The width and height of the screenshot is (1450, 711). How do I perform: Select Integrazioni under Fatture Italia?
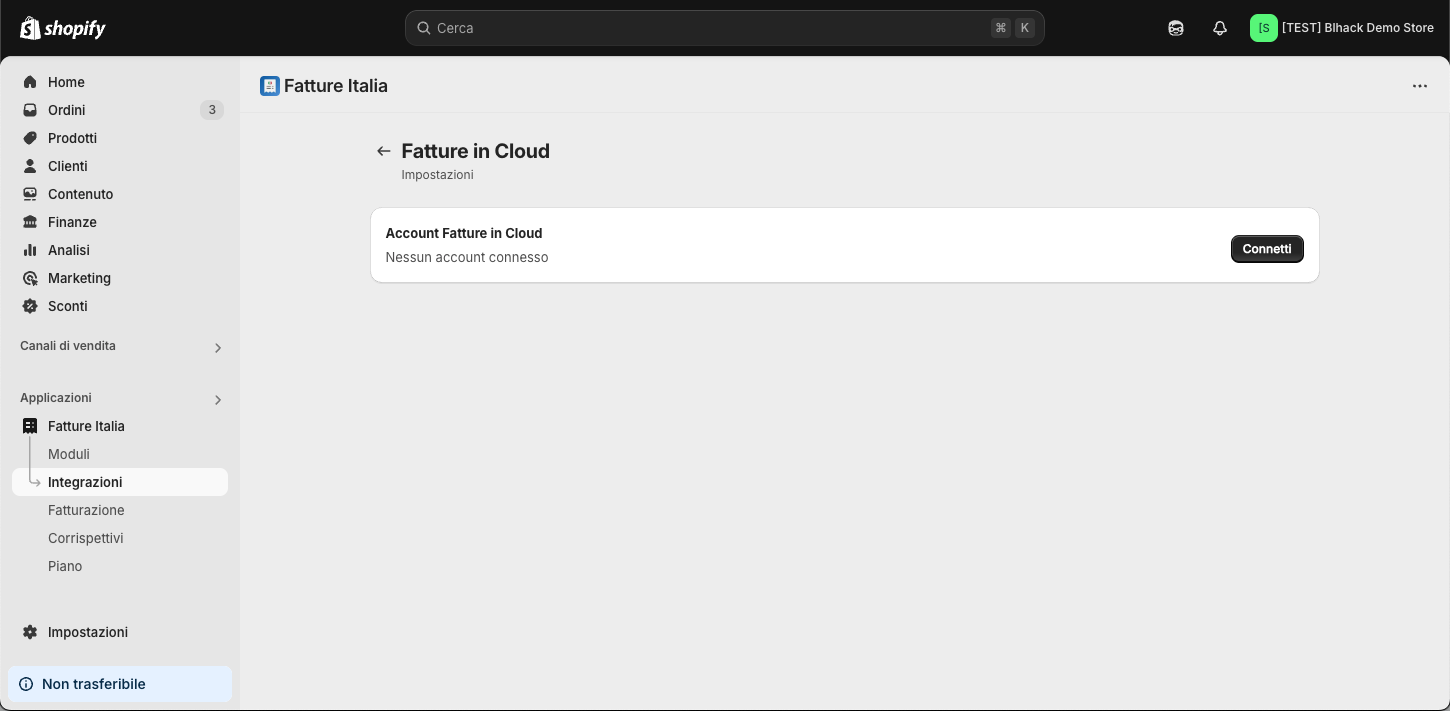click(120, 482)
